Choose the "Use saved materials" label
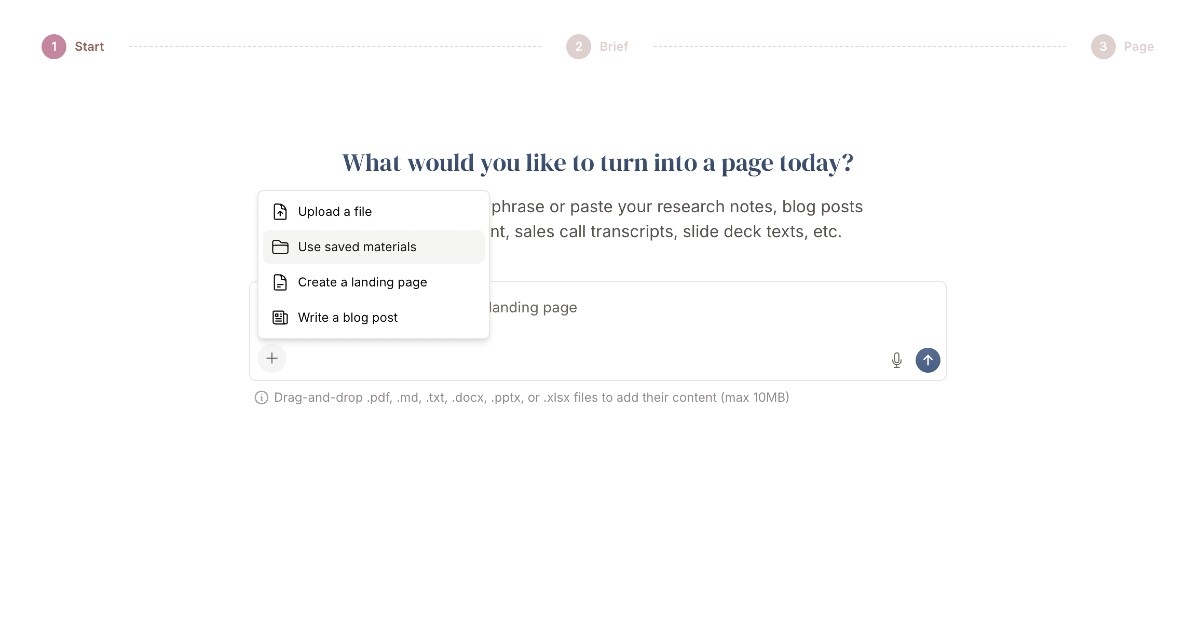The image size is (1200, 630). (x=357, y=247)
